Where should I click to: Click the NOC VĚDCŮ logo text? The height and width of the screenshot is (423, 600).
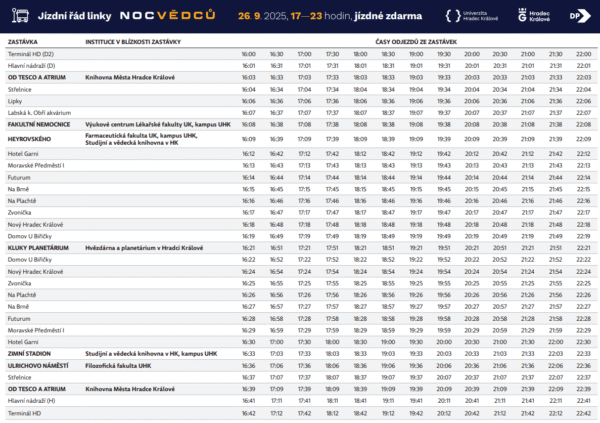click(168, 15)
